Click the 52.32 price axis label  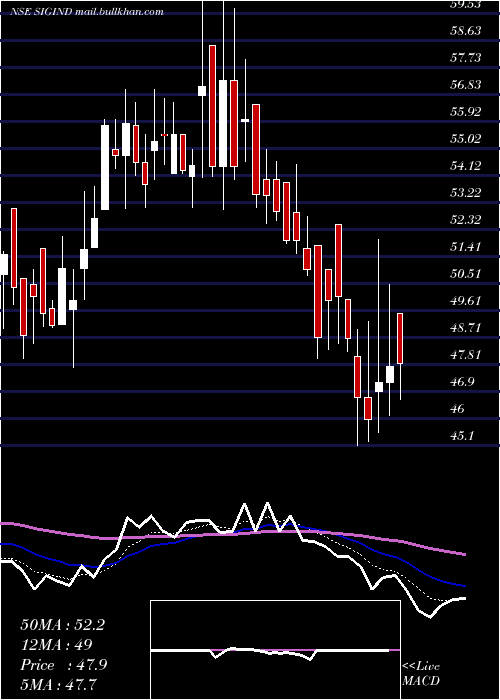coord(466,220)
